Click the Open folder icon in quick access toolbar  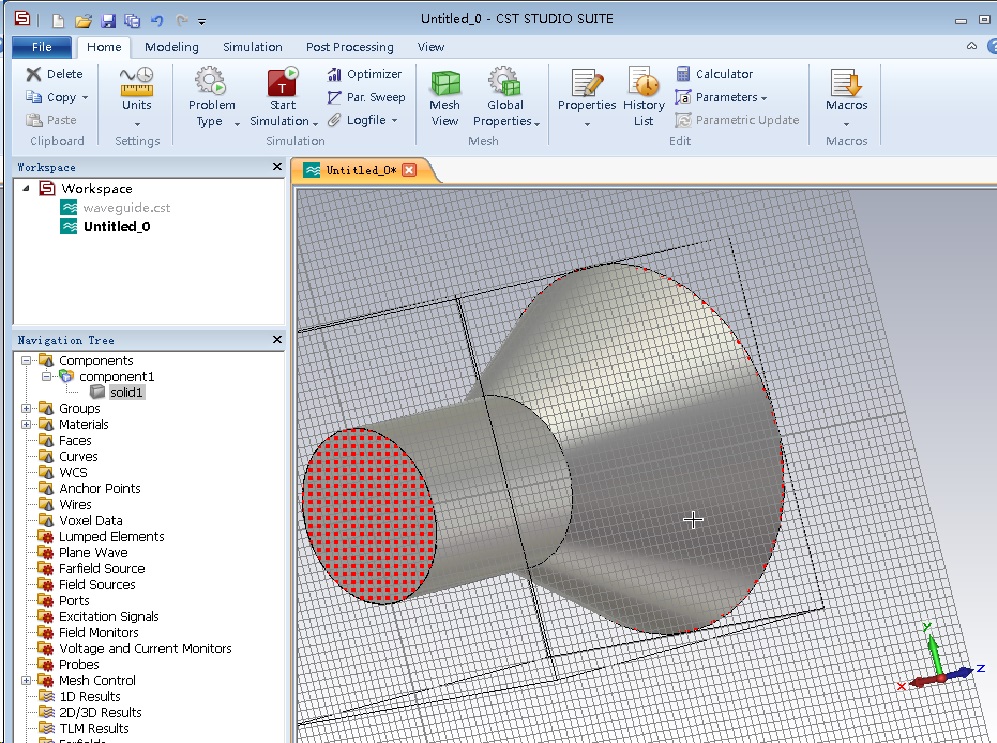point(83,21)
